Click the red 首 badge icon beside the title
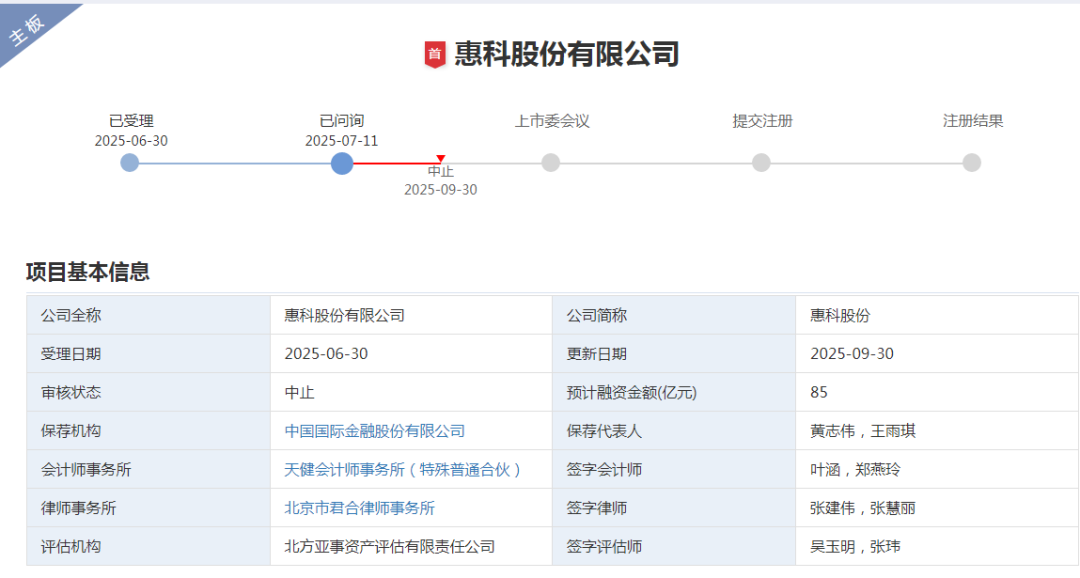1080x578 pixels. click(x=435, y=54)
